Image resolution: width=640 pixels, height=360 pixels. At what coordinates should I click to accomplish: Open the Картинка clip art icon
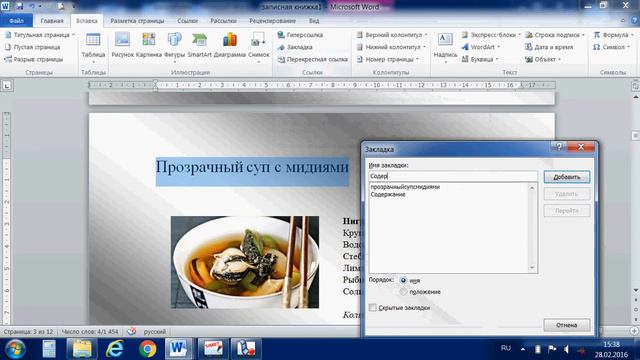(x=149, y=45)
